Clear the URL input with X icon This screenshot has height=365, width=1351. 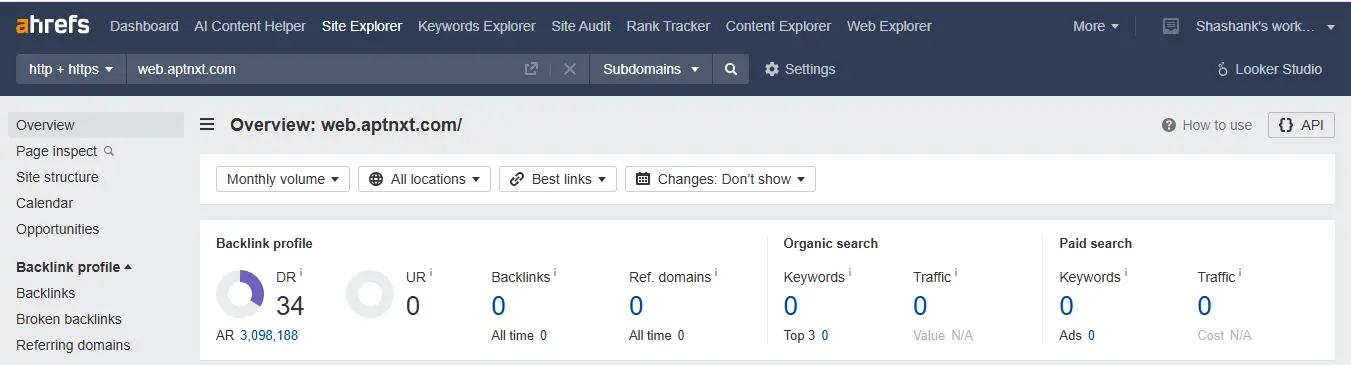click(570, 69)
